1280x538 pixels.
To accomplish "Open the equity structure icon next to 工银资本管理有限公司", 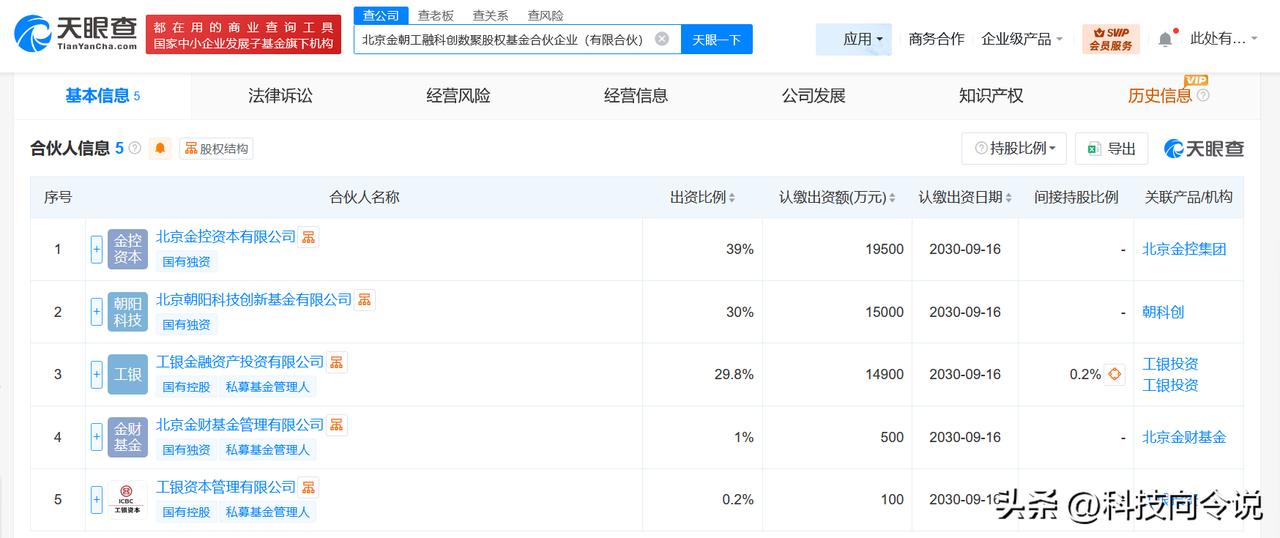I will (309, 487).
